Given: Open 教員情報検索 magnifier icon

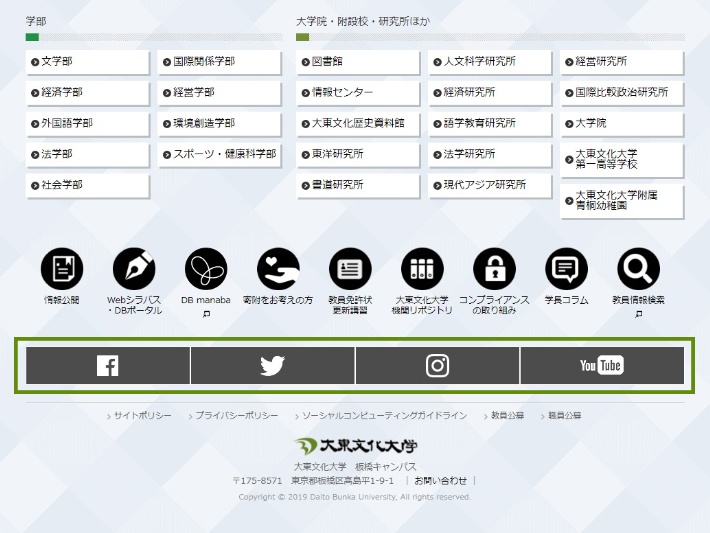Looking at the screenshot, I should tap(638, 269).
